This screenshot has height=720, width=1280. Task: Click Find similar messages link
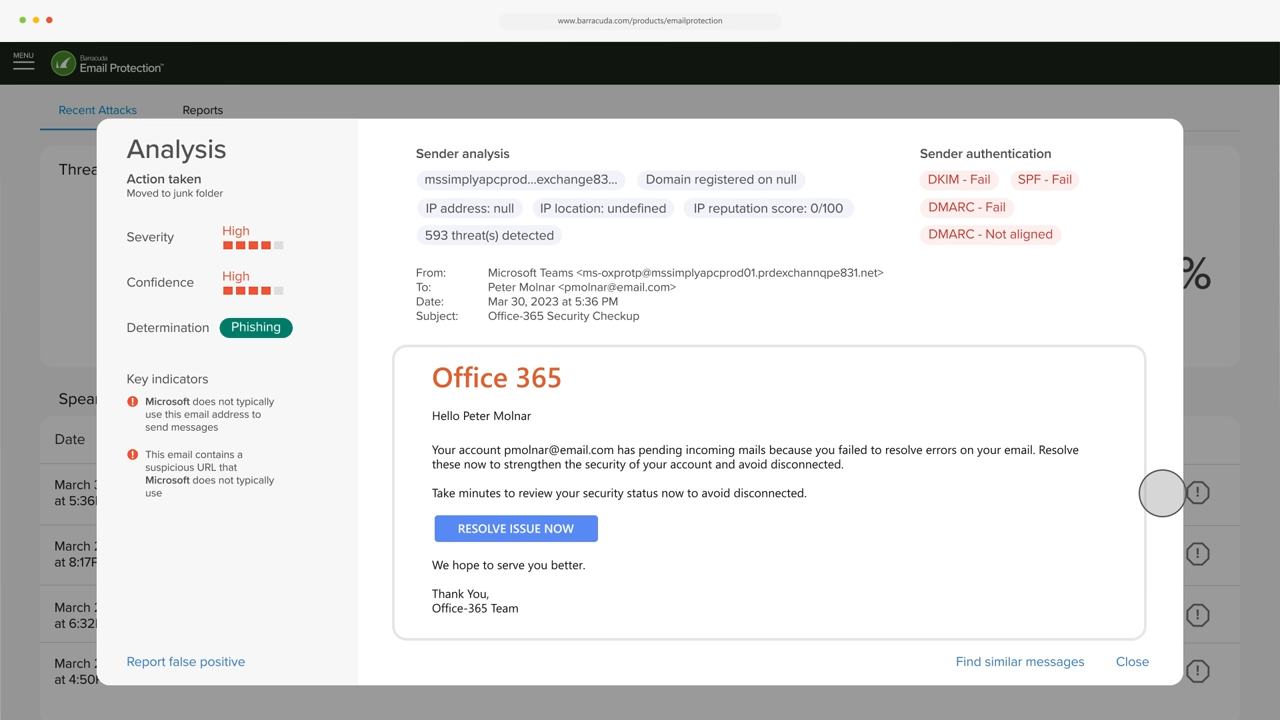1020,662
